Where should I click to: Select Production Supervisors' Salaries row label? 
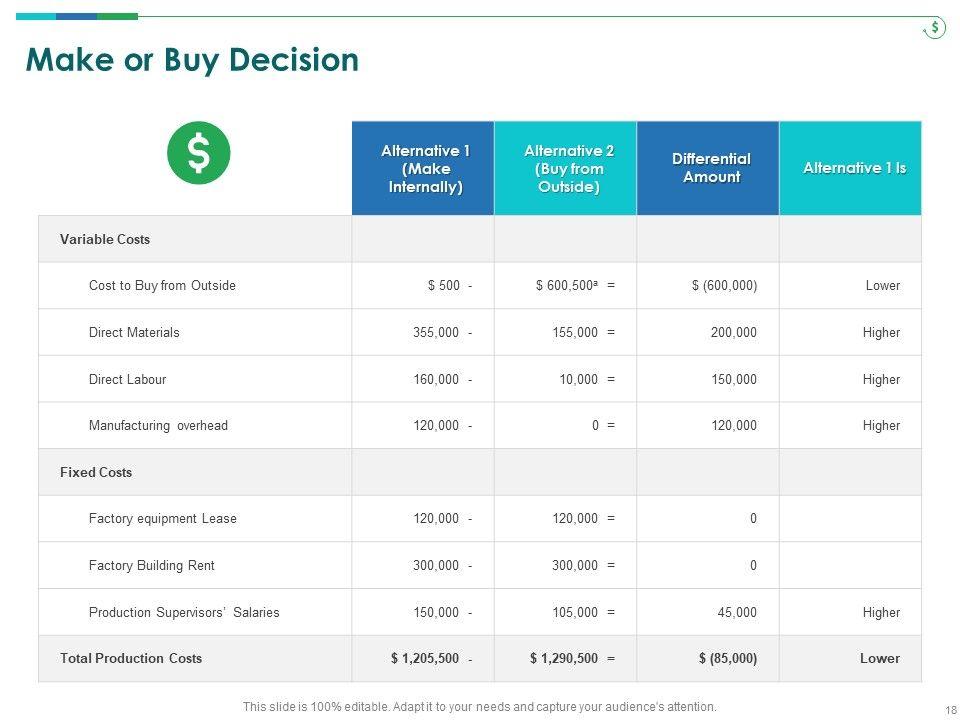tap(184, 612)
